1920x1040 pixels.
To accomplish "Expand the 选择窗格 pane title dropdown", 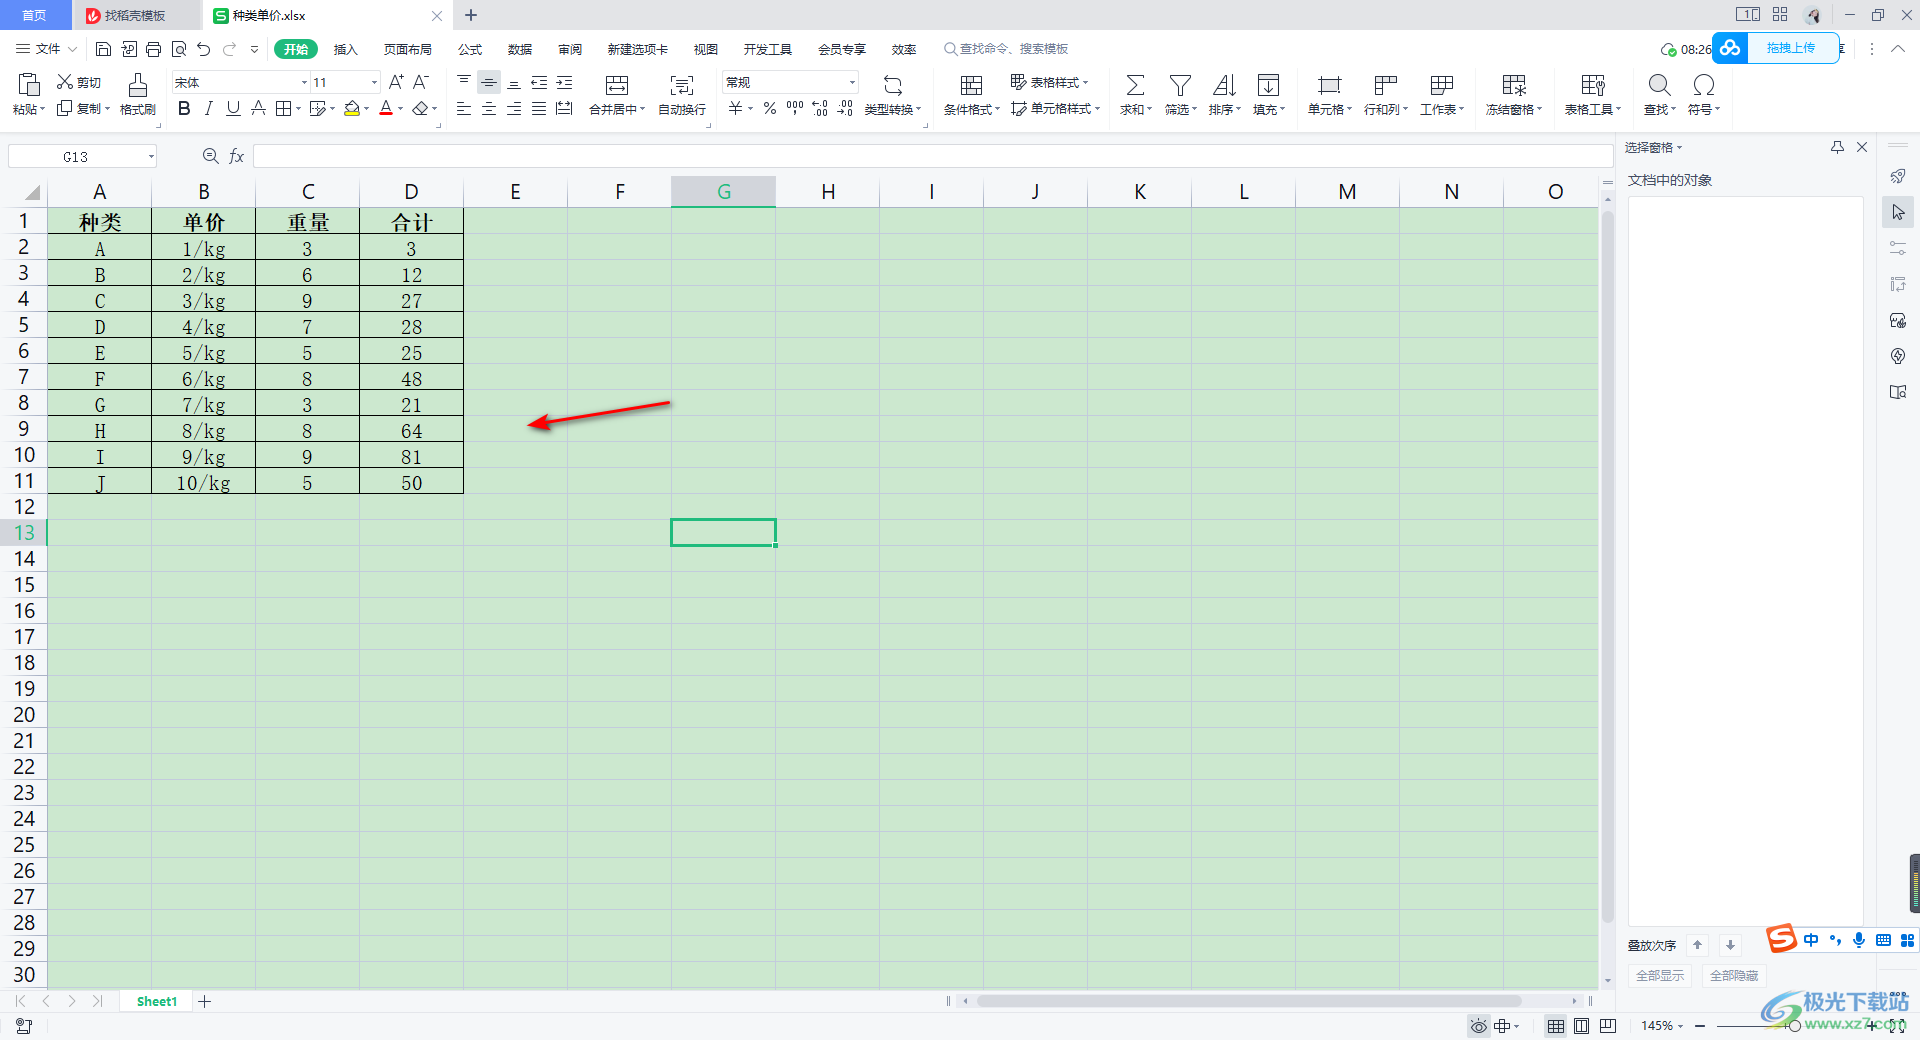I will pos(1680,148).
